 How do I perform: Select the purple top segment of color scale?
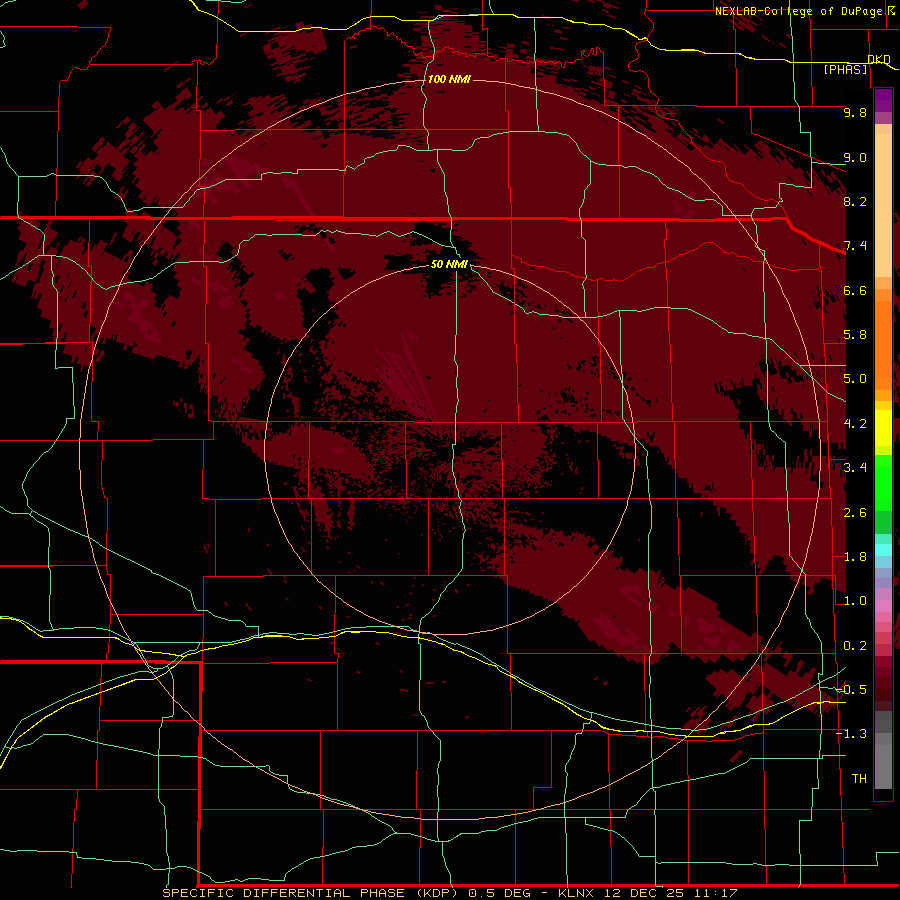point(883,100)
